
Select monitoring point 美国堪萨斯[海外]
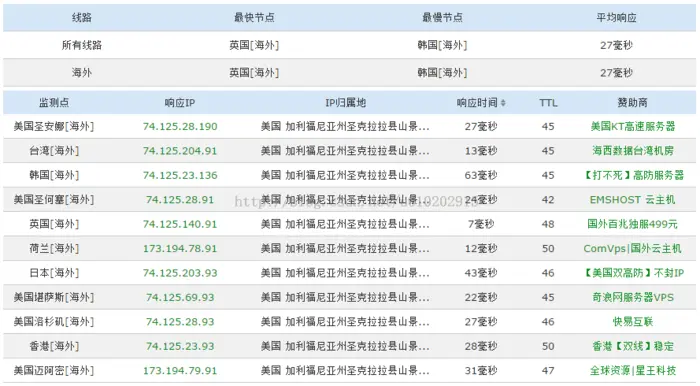pos(54,297)
